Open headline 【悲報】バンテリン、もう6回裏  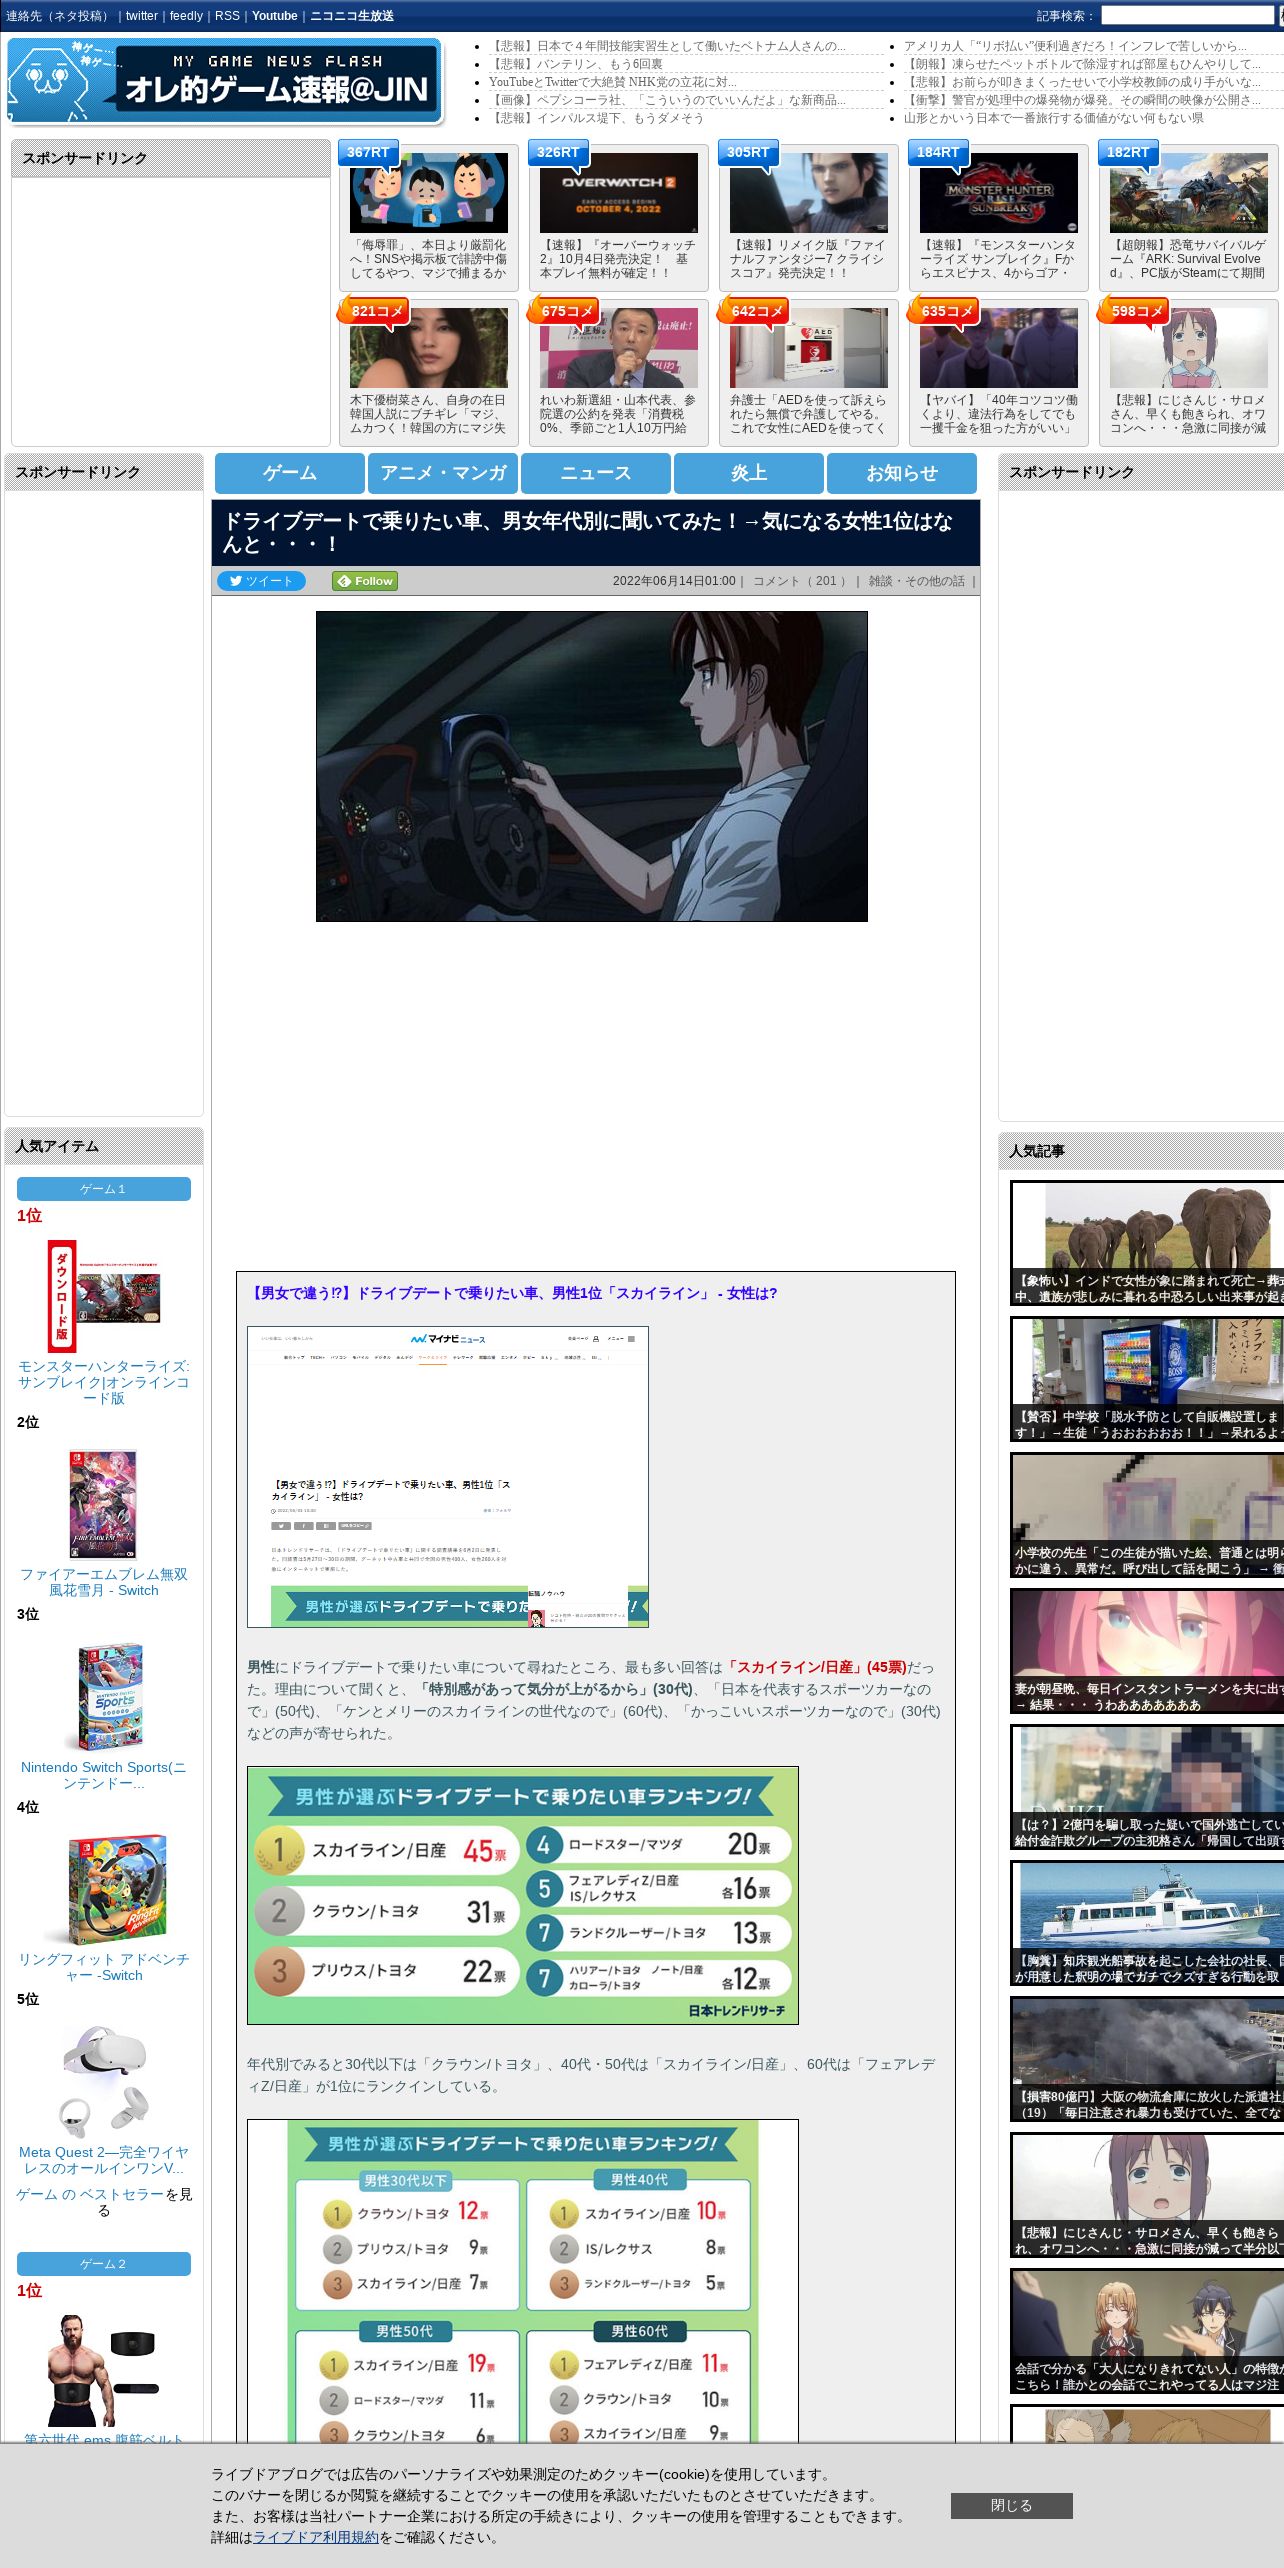tap(576, 64)
